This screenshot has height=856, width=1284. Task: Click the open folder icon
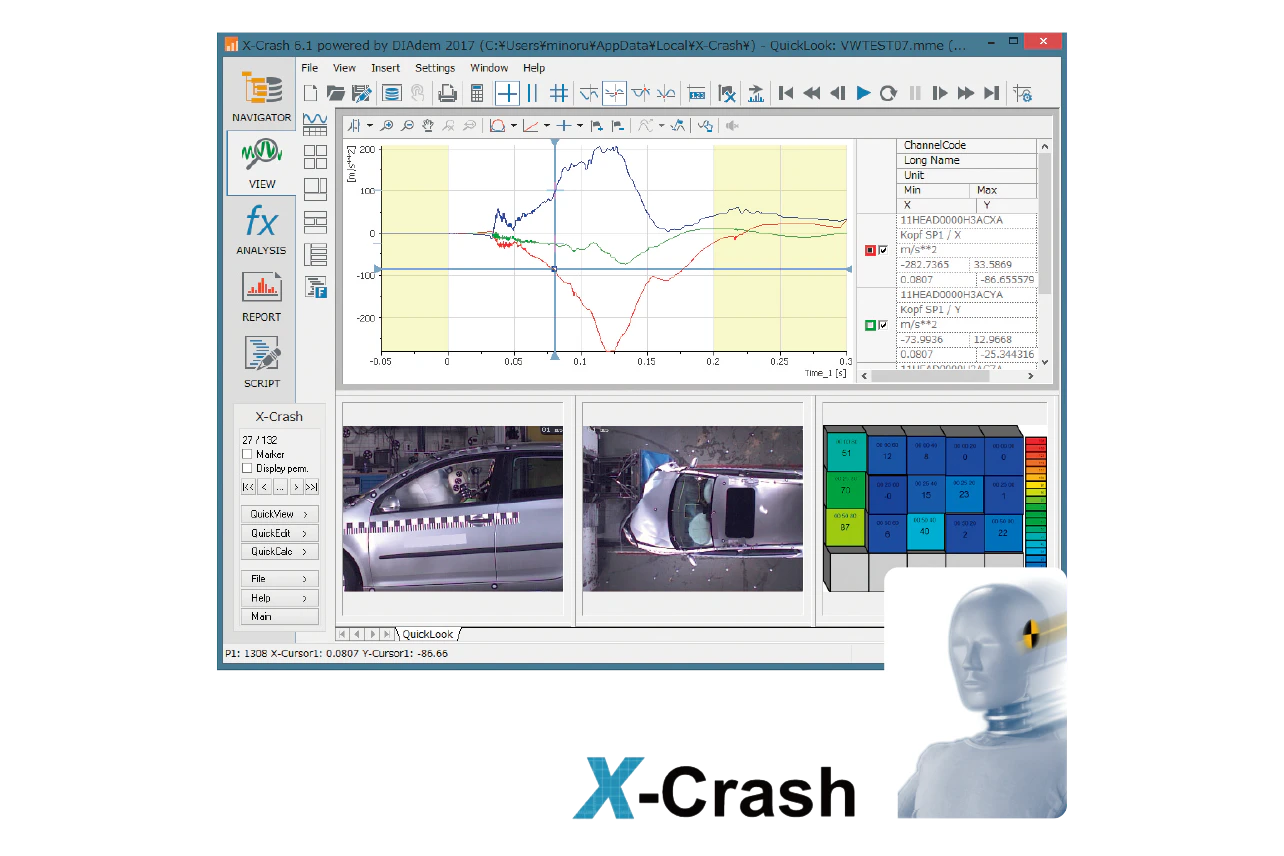(335, 93)
